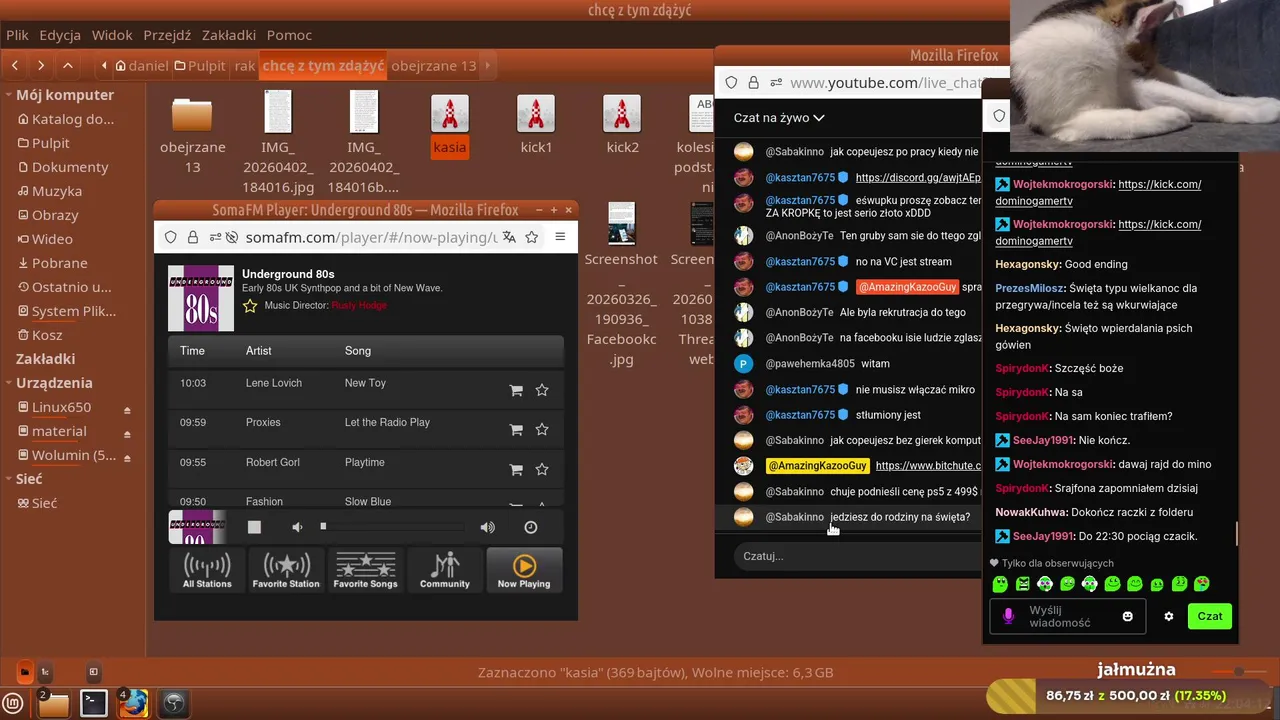Click the Pulpit breadcrumb in path bar
Image resolution: width=1280 pixels, height=720 pixels.
point(200,66)
